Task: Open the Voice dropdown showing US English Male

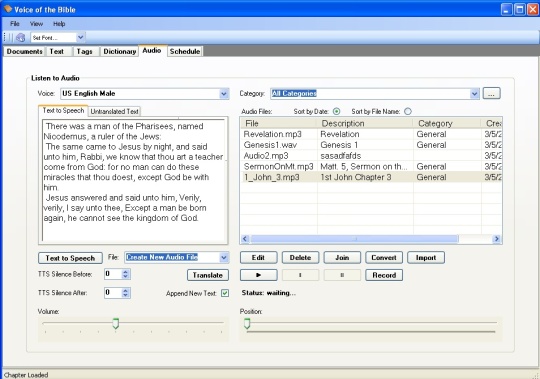Action: point(224,94)
